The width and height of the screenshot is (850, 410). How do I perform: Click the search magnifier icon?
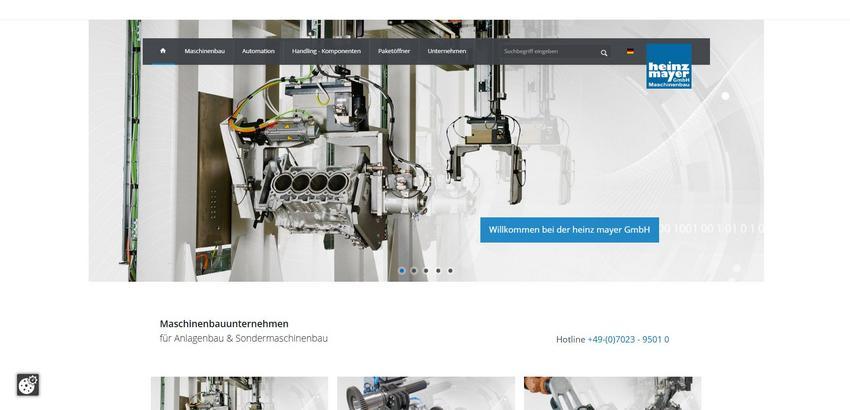[x=604, y=53]
